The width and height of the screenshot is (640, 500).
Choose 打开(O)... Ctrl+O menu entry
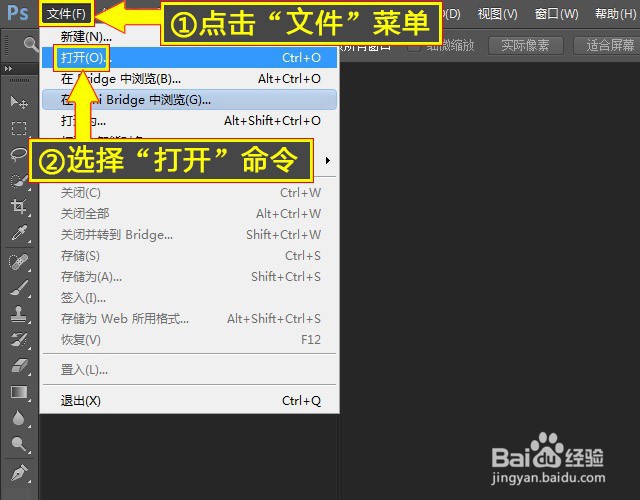pos(189,58)
